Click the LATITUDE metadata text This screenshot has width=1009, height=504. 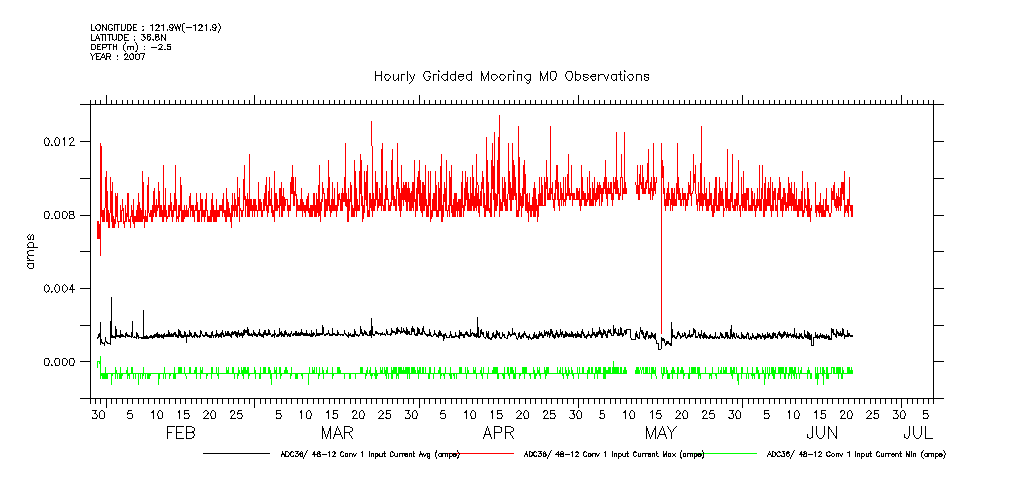pyautogui.click(x=127, y=37)
